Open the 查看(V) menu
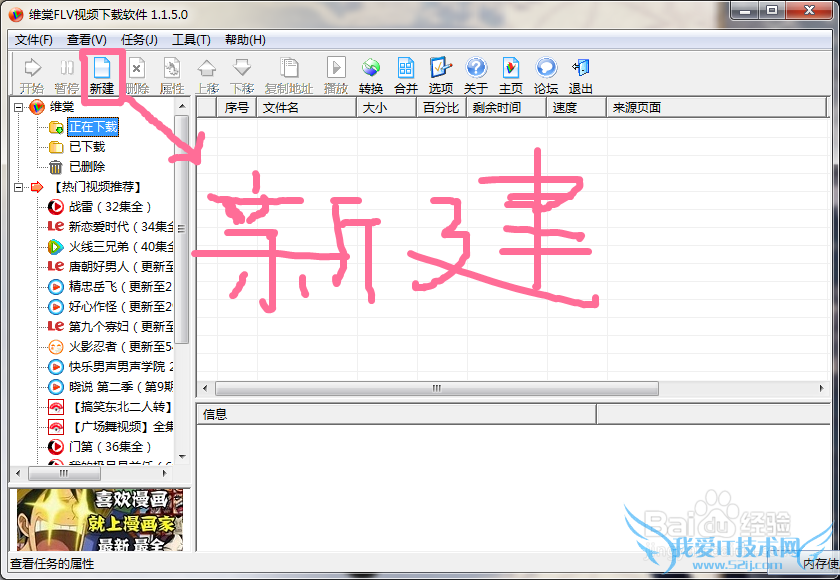 point(86,40)
